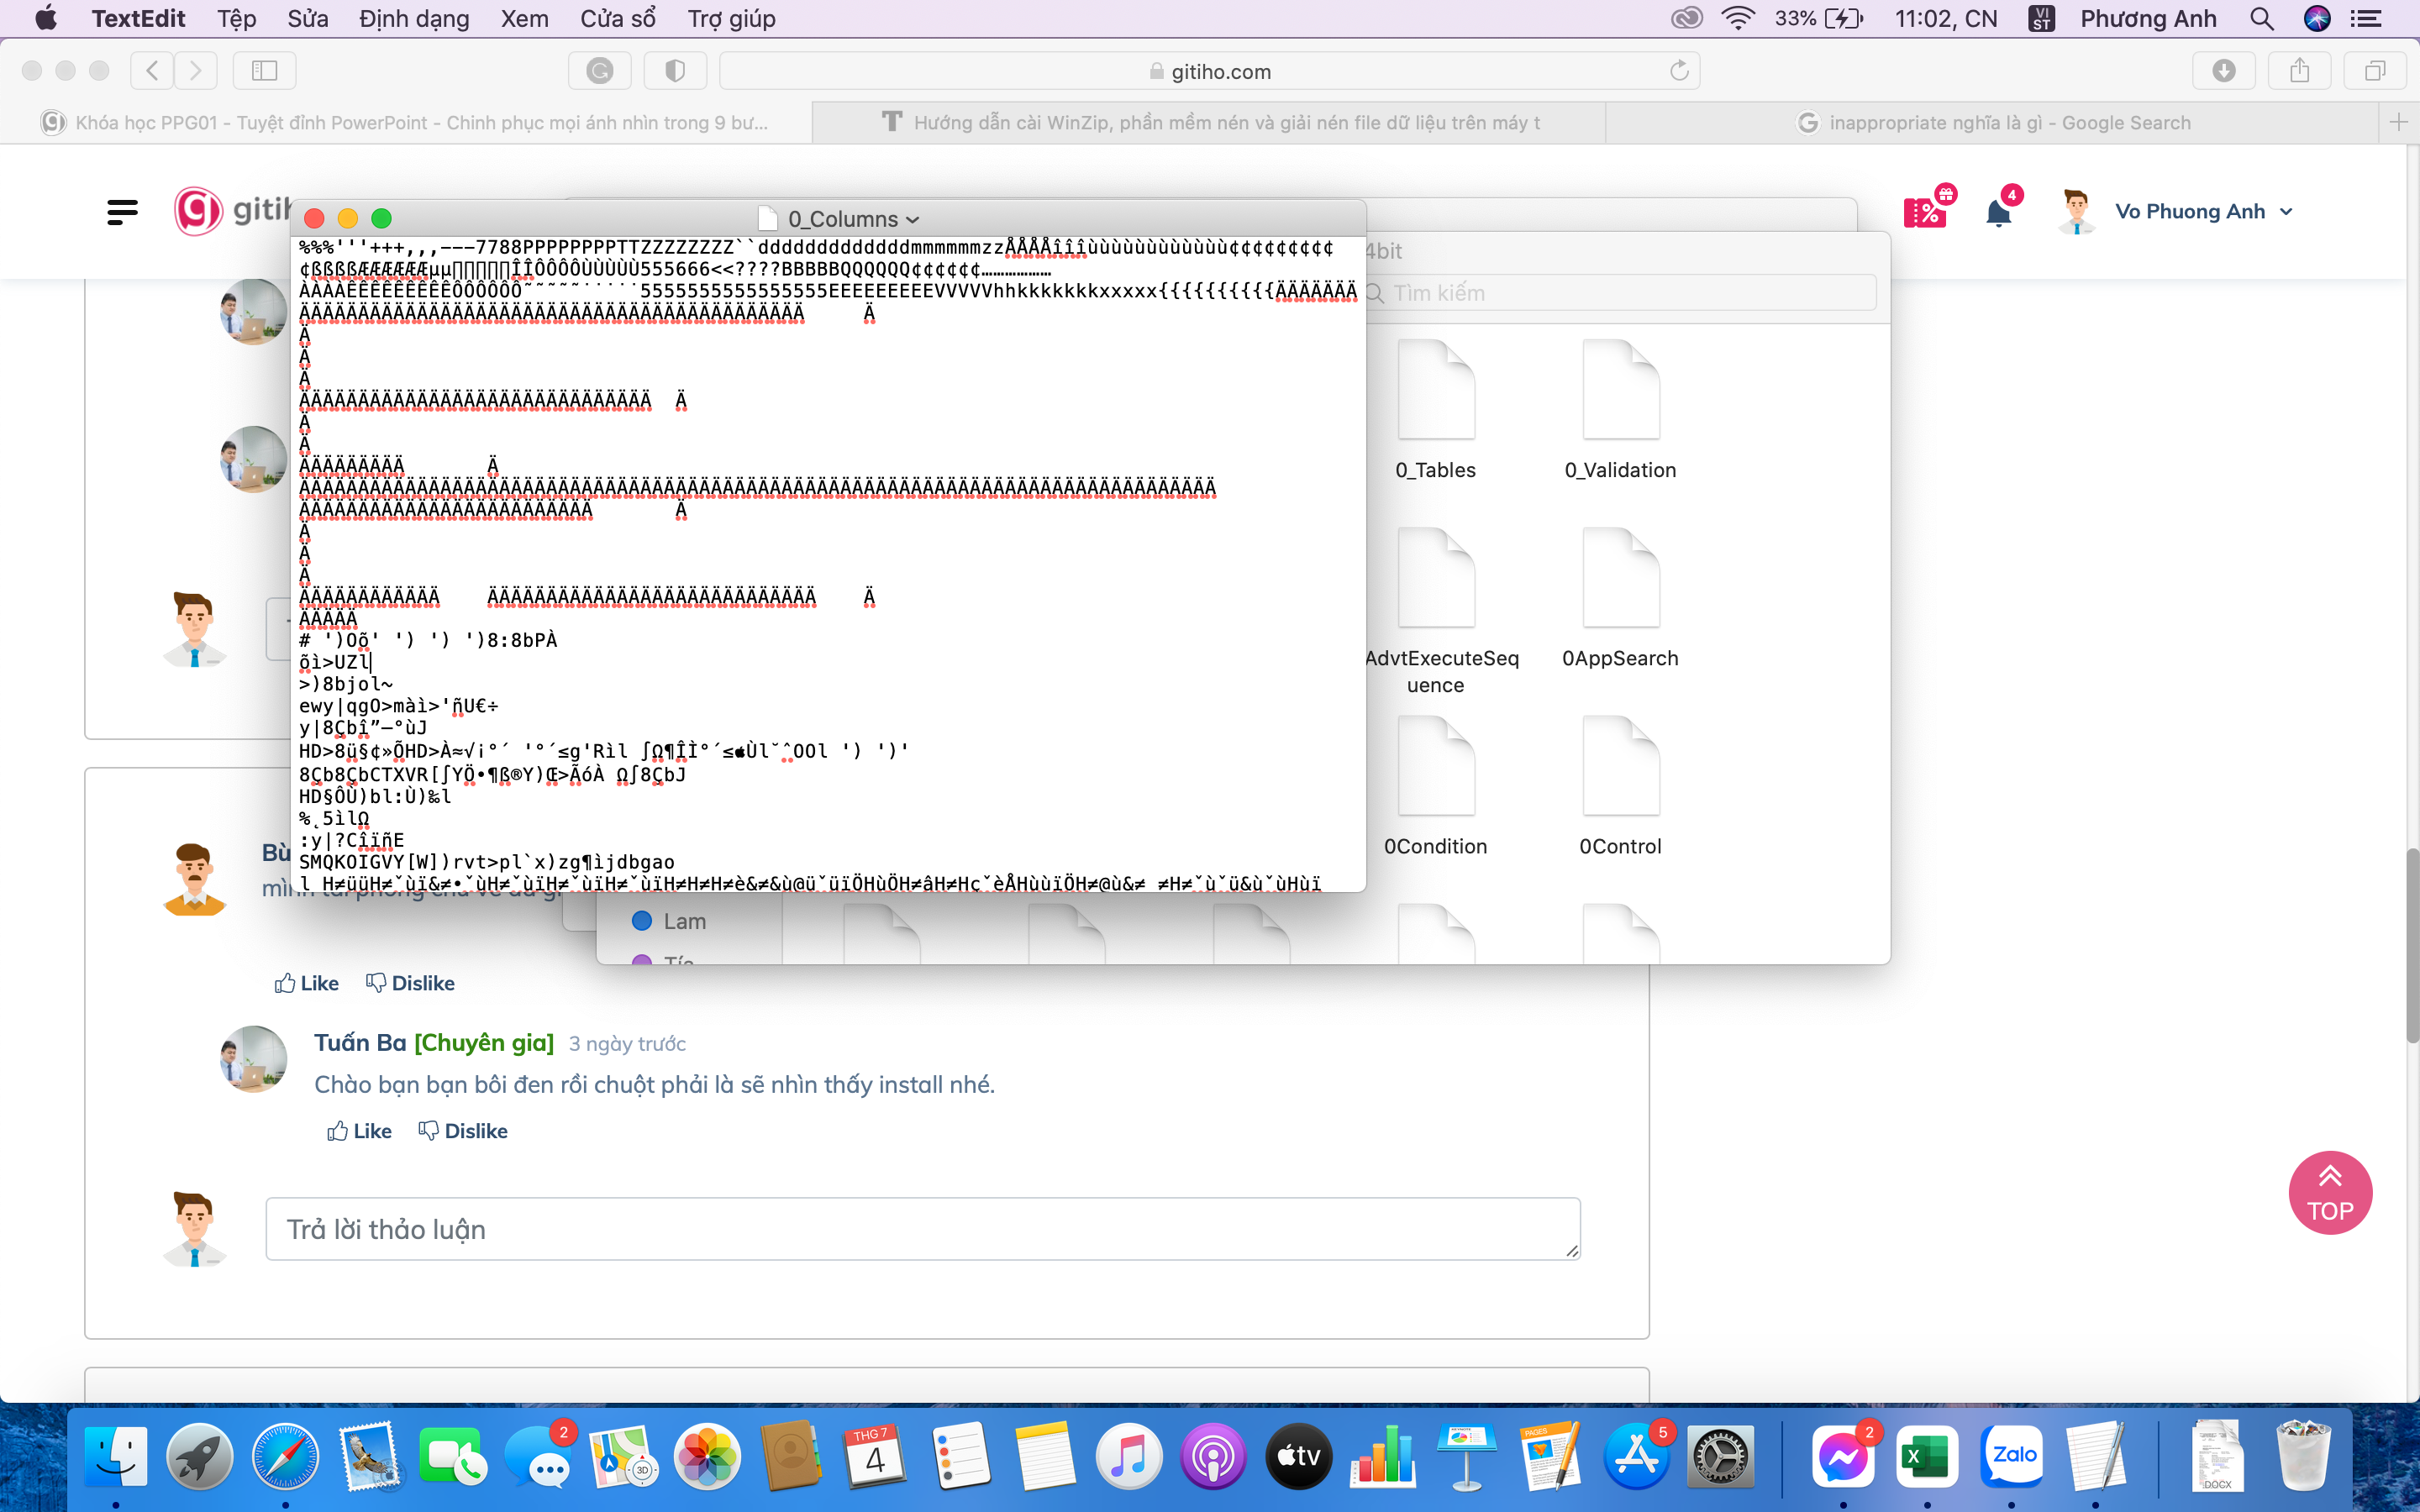Screen dimensions: 2420x1512
Task: Select the 0_Tables file in Finder
Action: (x=1435, y=410)
